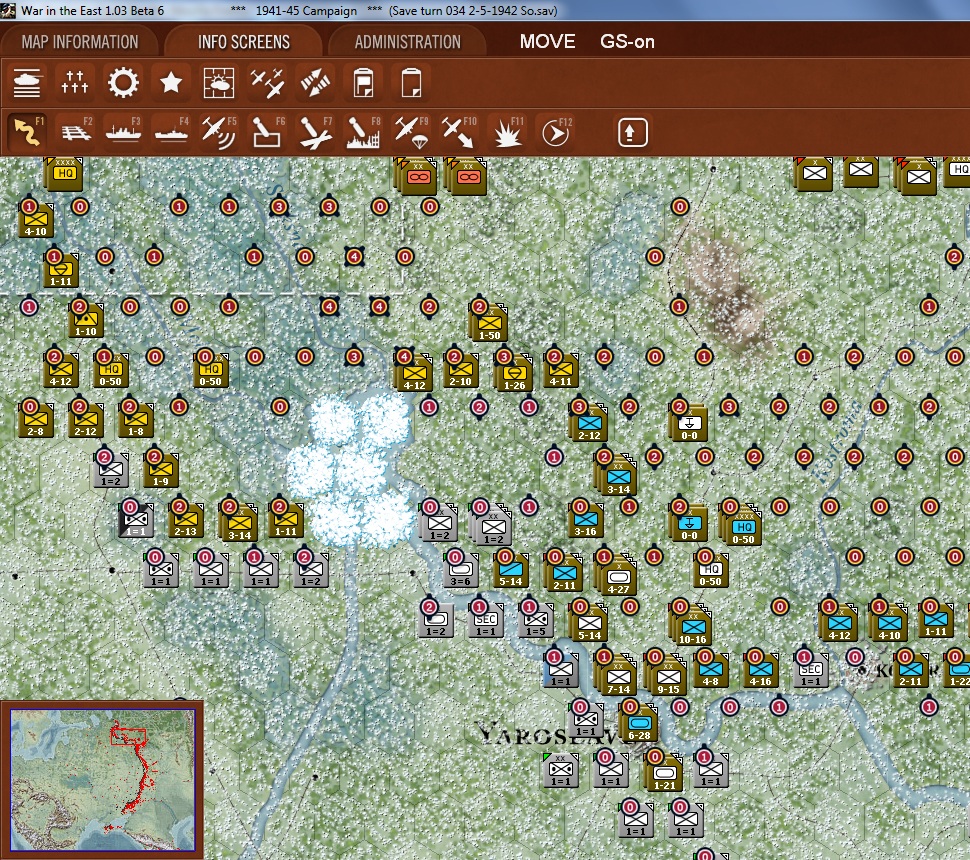Select the yellow 1-26 unit counter

click(x=514, y=374)
